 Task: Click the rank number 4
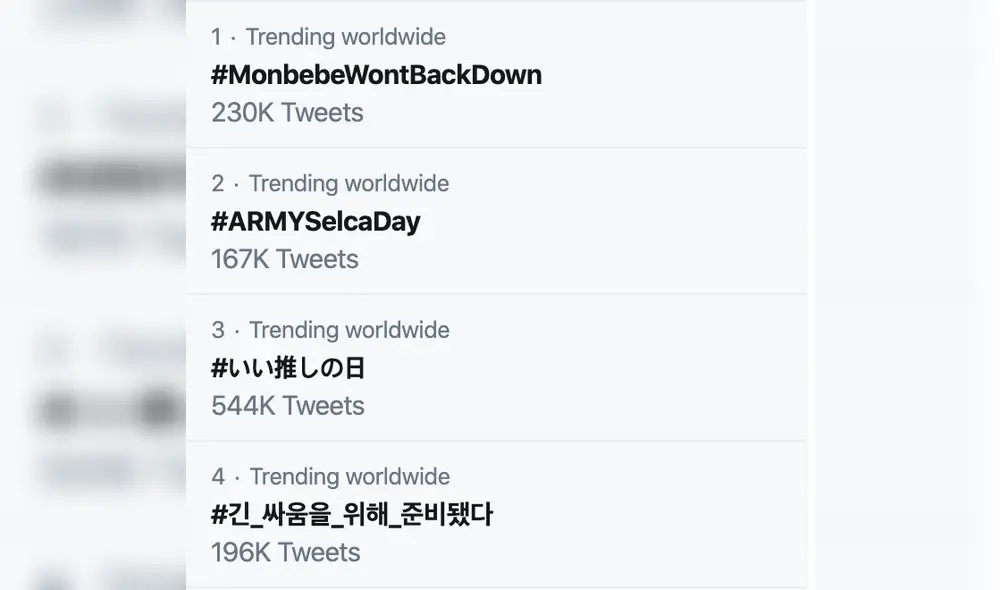tap(218, 477)
